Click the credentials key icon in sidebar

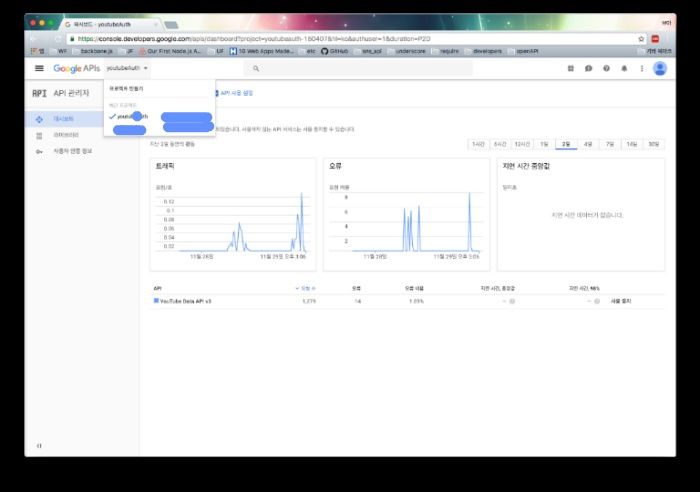tap(39, 152)
